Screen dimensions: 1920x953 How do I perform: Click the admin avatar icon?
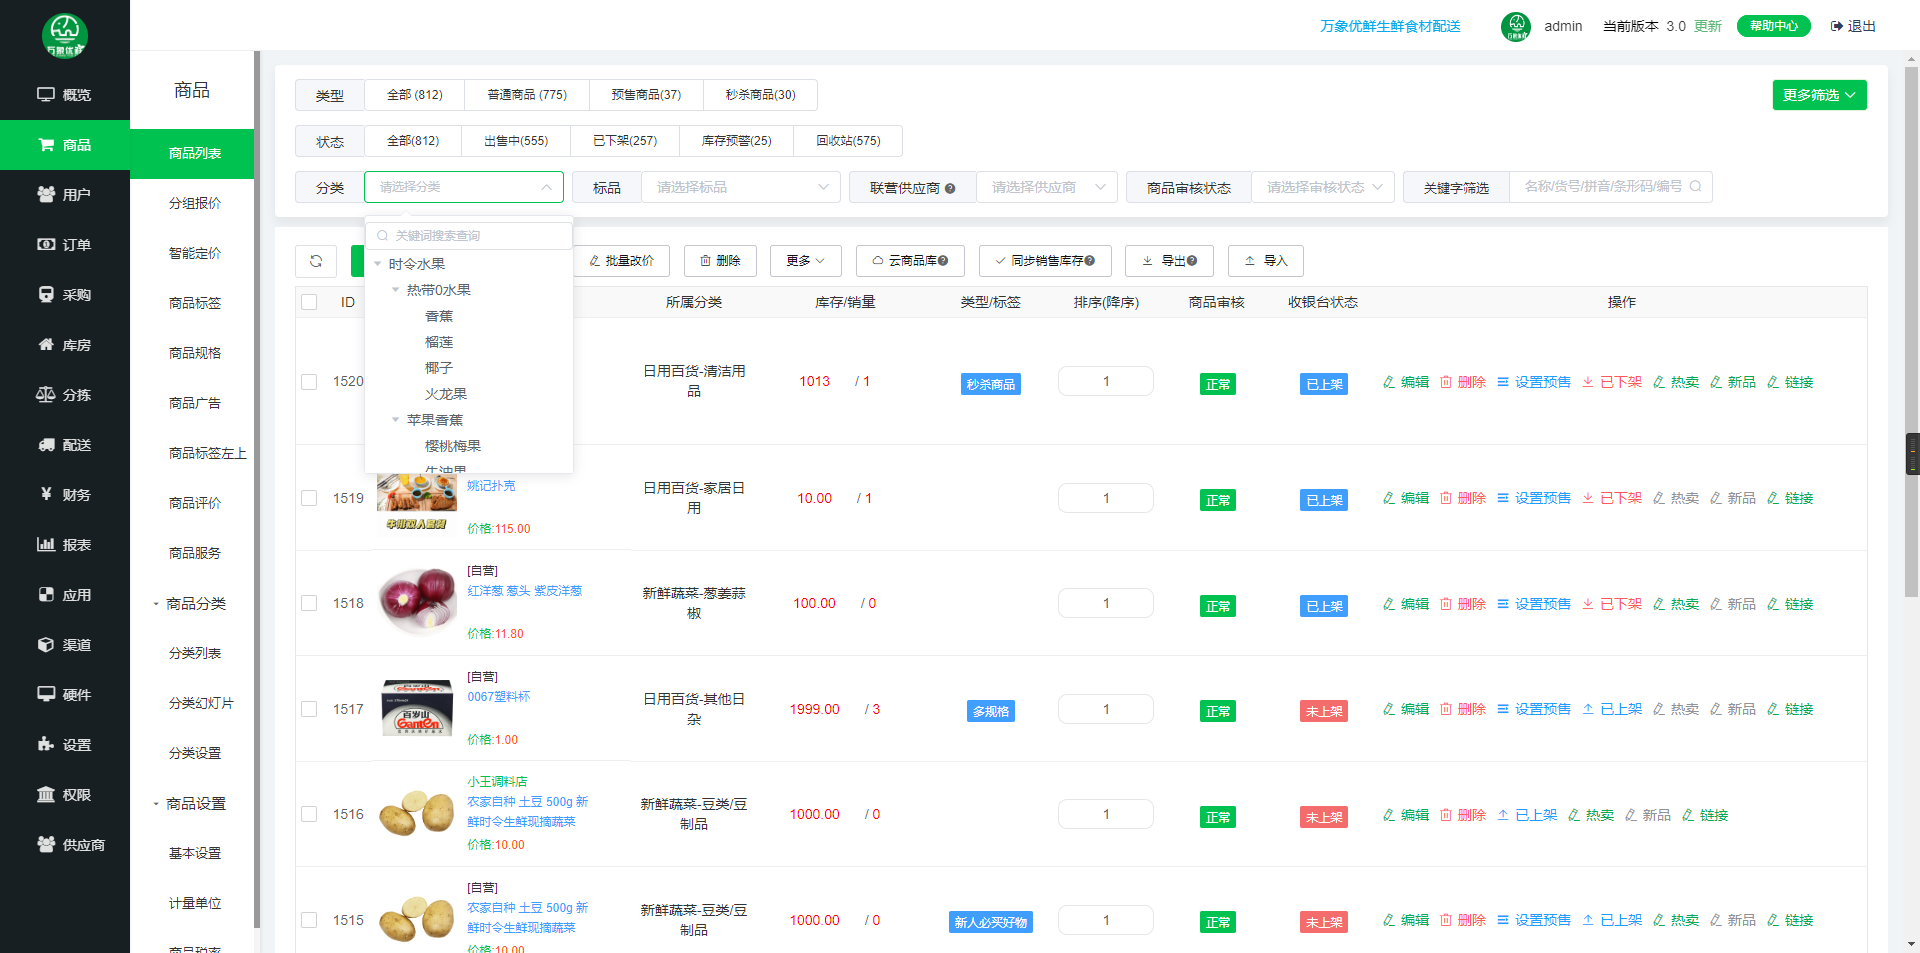pos(1515,26)
